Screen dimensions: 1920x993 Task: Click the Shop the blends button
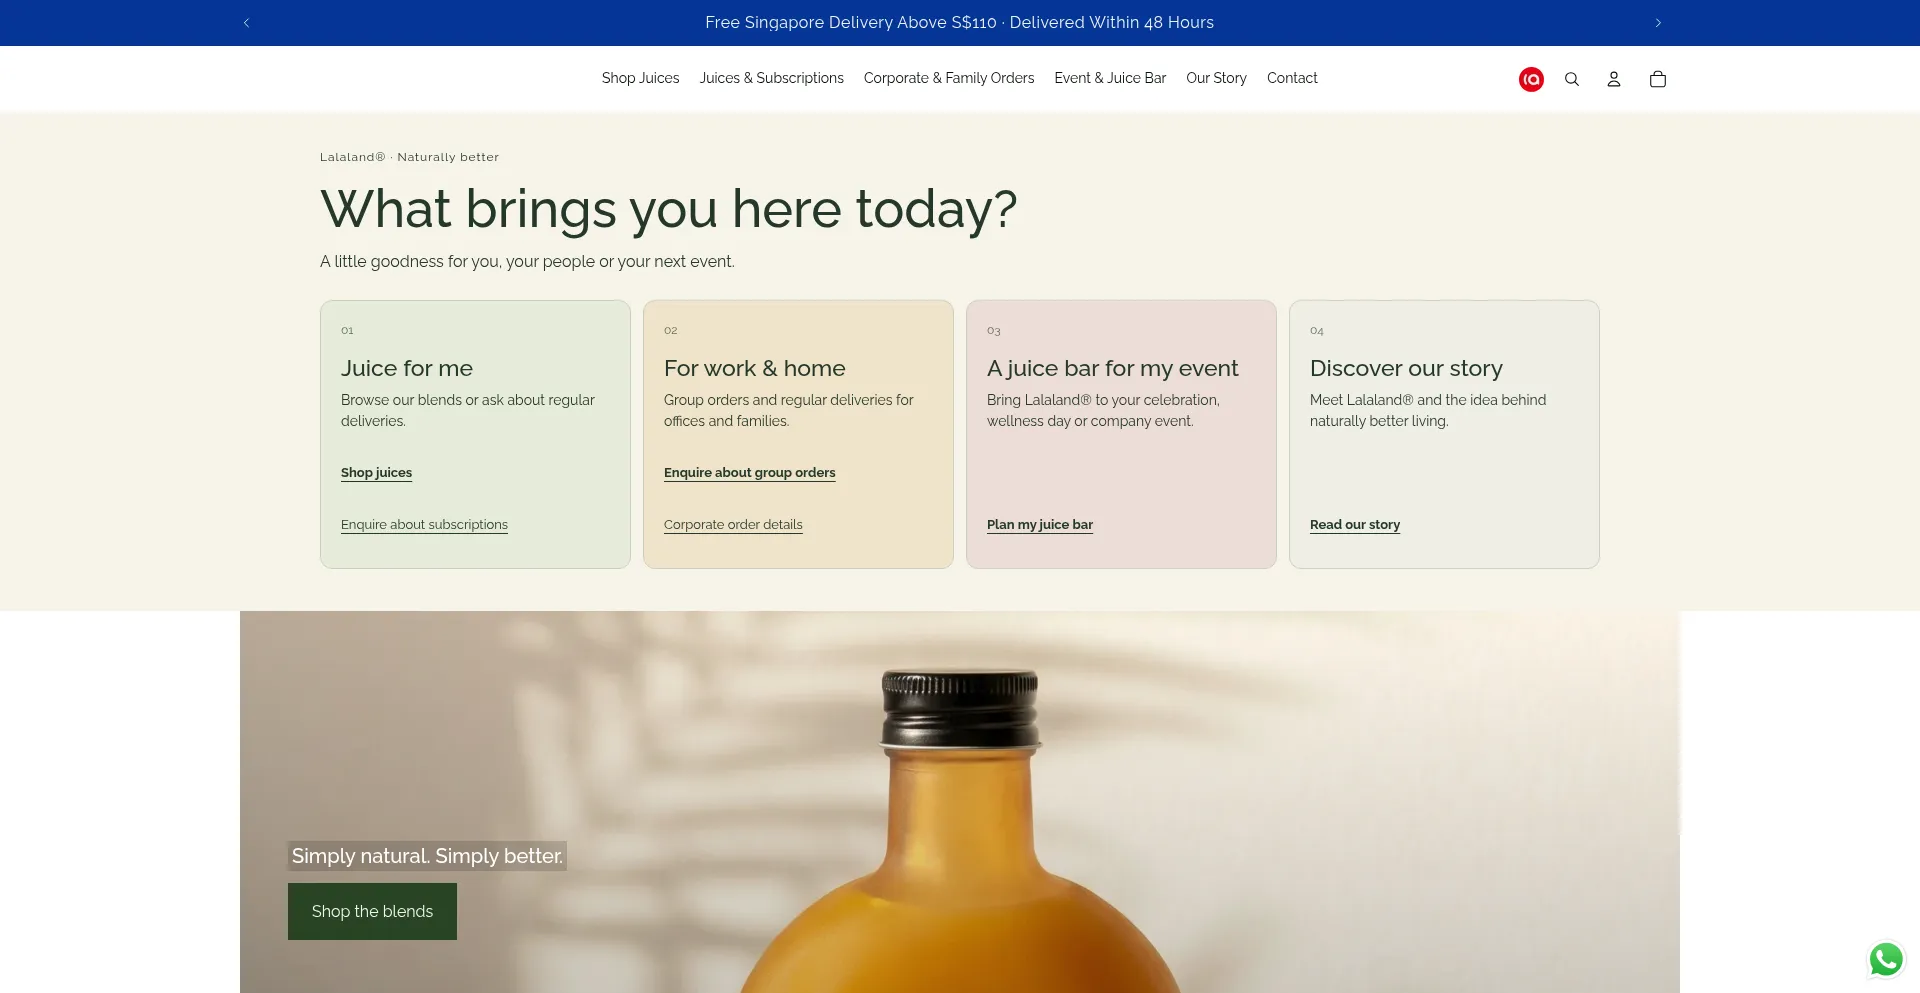point(372,911)
